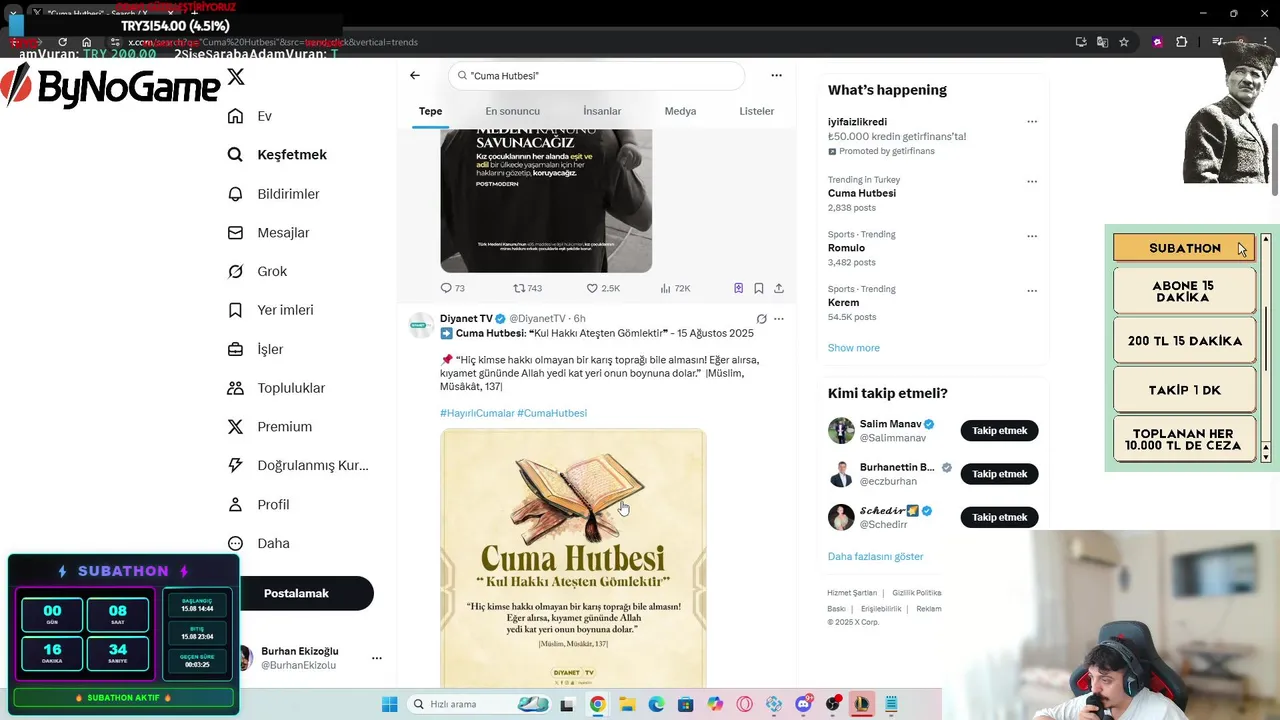
Task: Follow Schedir account
Action: coord(999,517)
